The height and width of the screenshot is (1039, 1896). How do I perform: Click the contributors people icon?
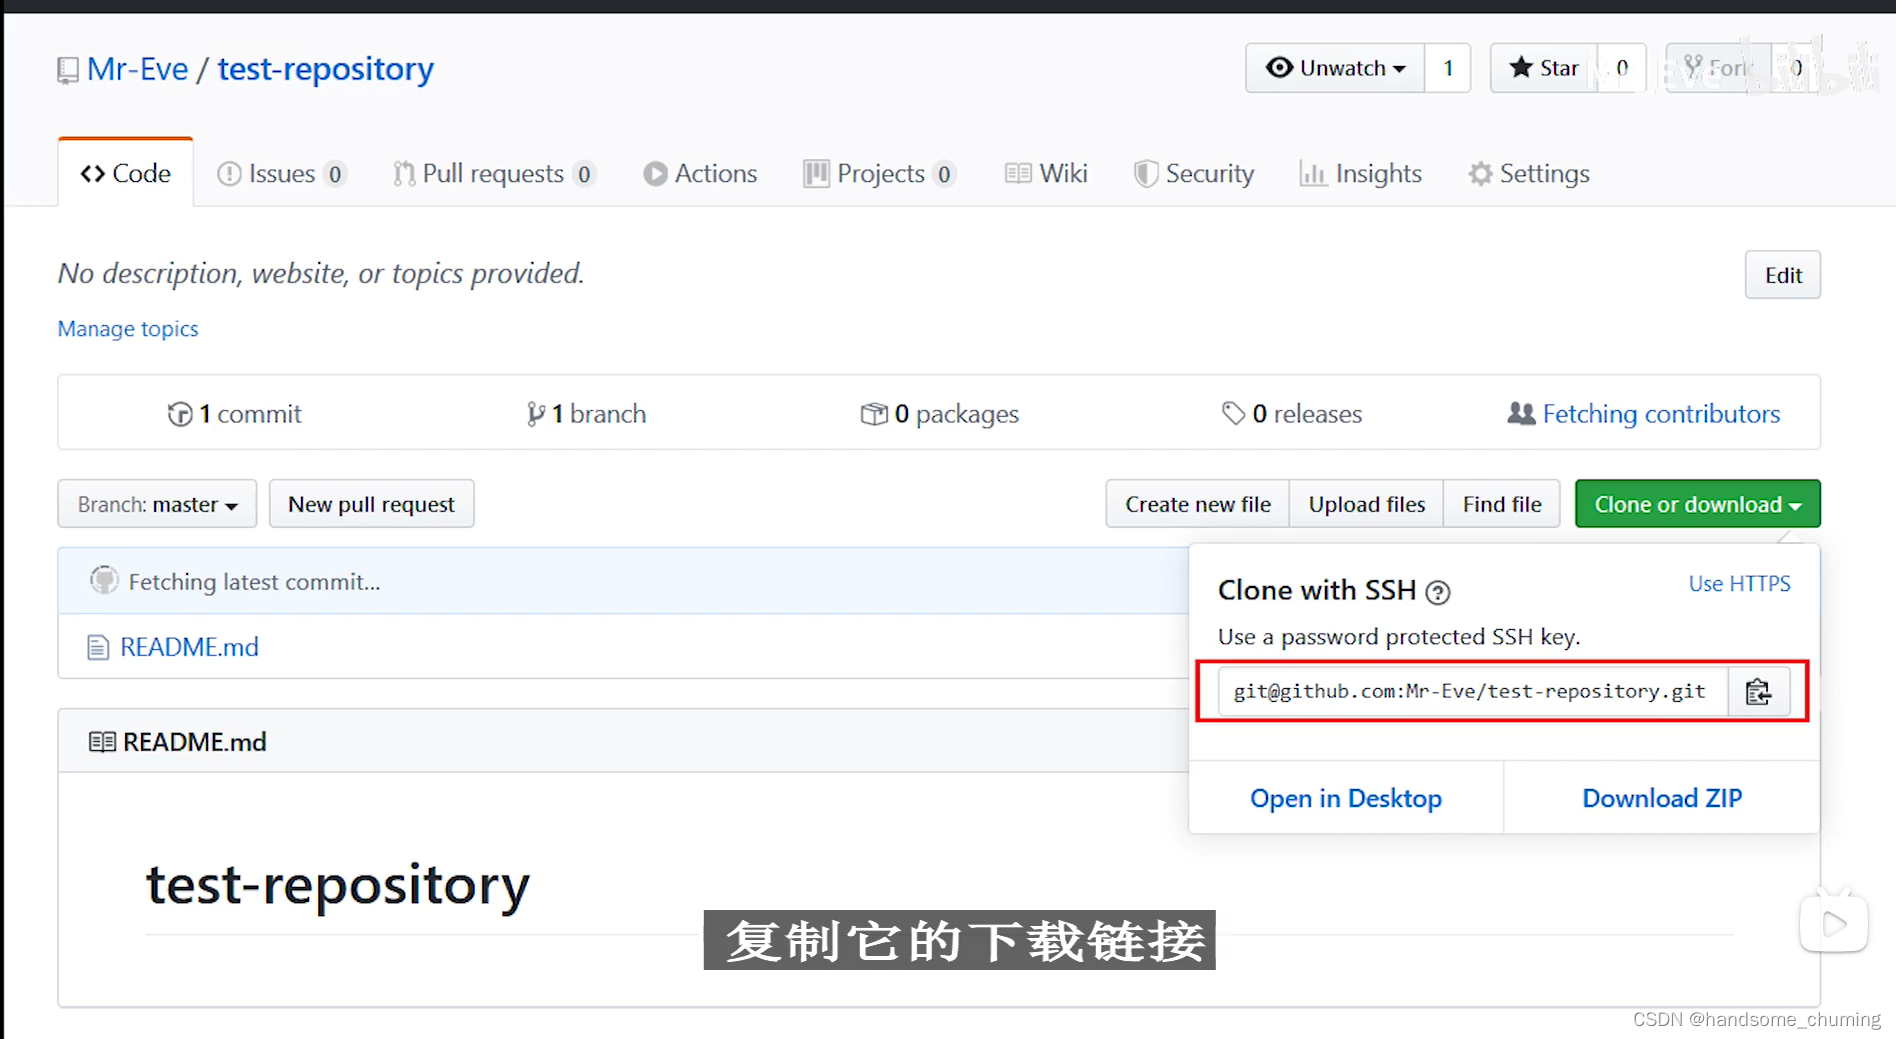coord(1521,413)
